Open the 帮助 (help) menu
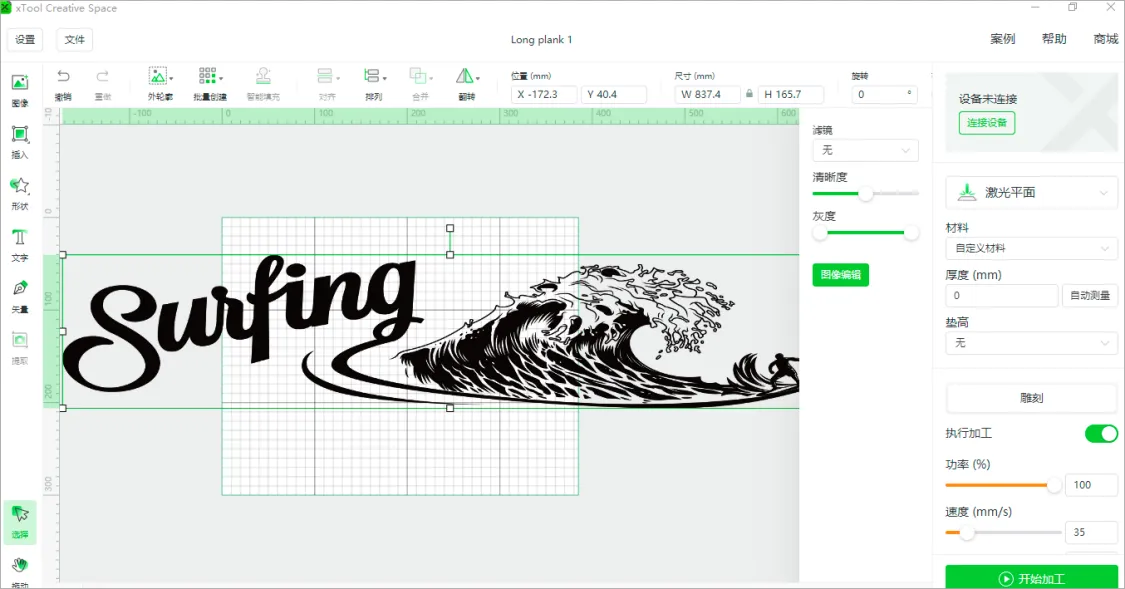Screen dimensions: 1125x589 pyautogui.click(x=1054, y=39)
